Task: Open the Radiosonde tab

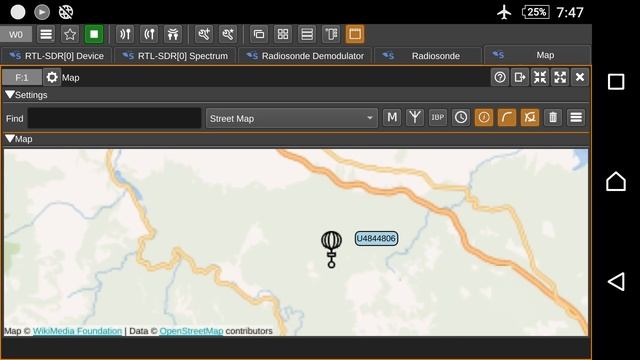Action: point(428,56)
